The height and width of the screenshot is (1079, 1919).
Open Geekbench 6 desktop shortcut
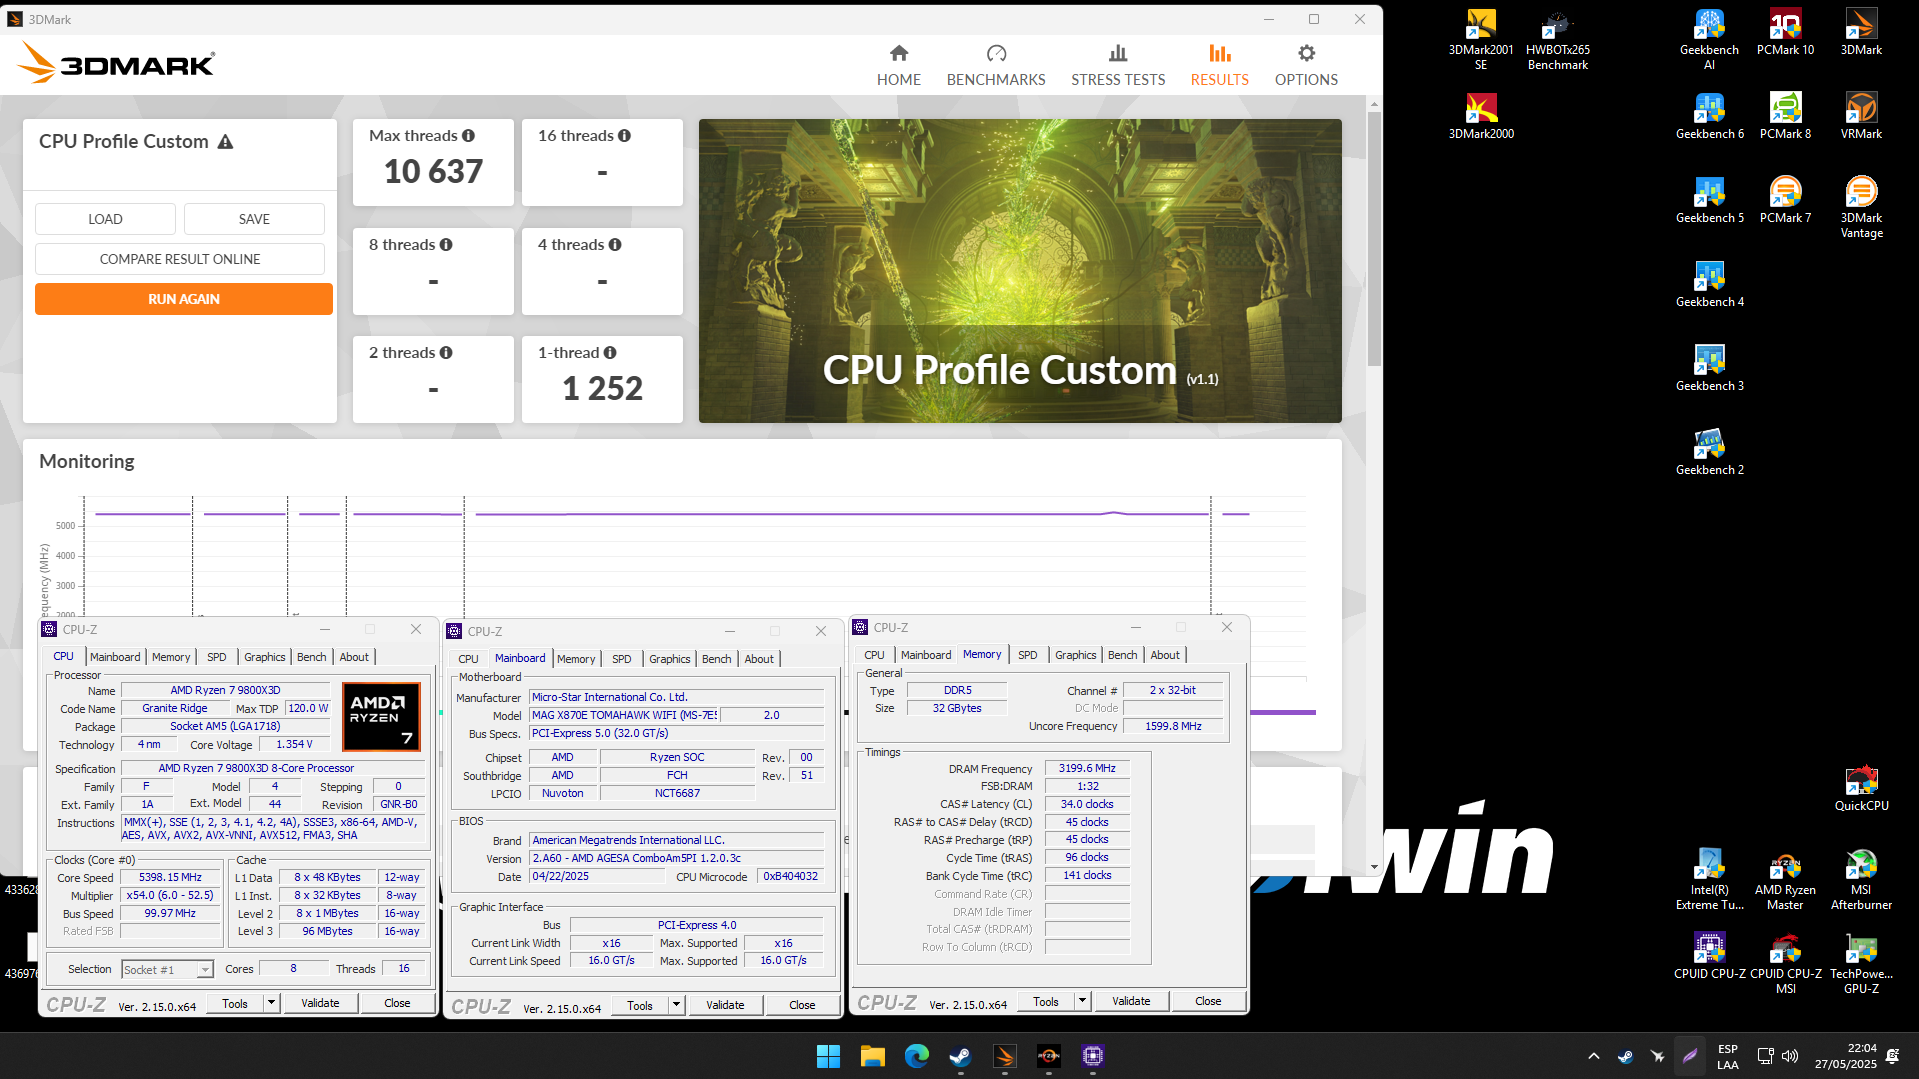(1709, 116)
